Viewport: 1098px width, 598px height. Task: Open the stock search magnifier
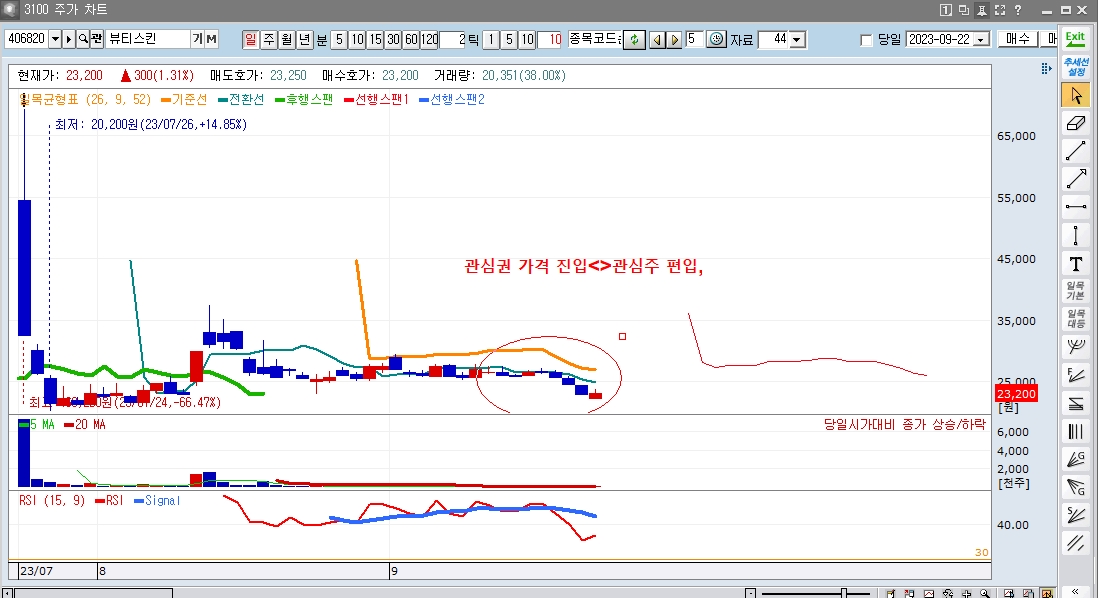[83, 40]
